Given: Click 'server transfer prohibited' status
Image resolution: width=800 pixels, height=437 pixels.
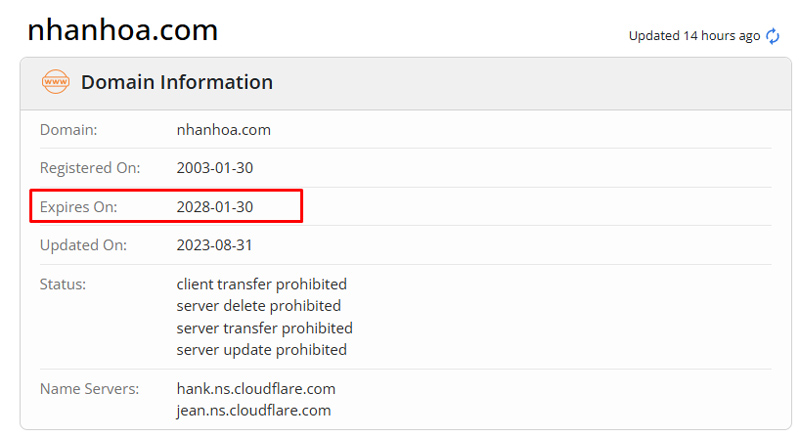Looking at the screenshot, I should (x=264, y=328).
